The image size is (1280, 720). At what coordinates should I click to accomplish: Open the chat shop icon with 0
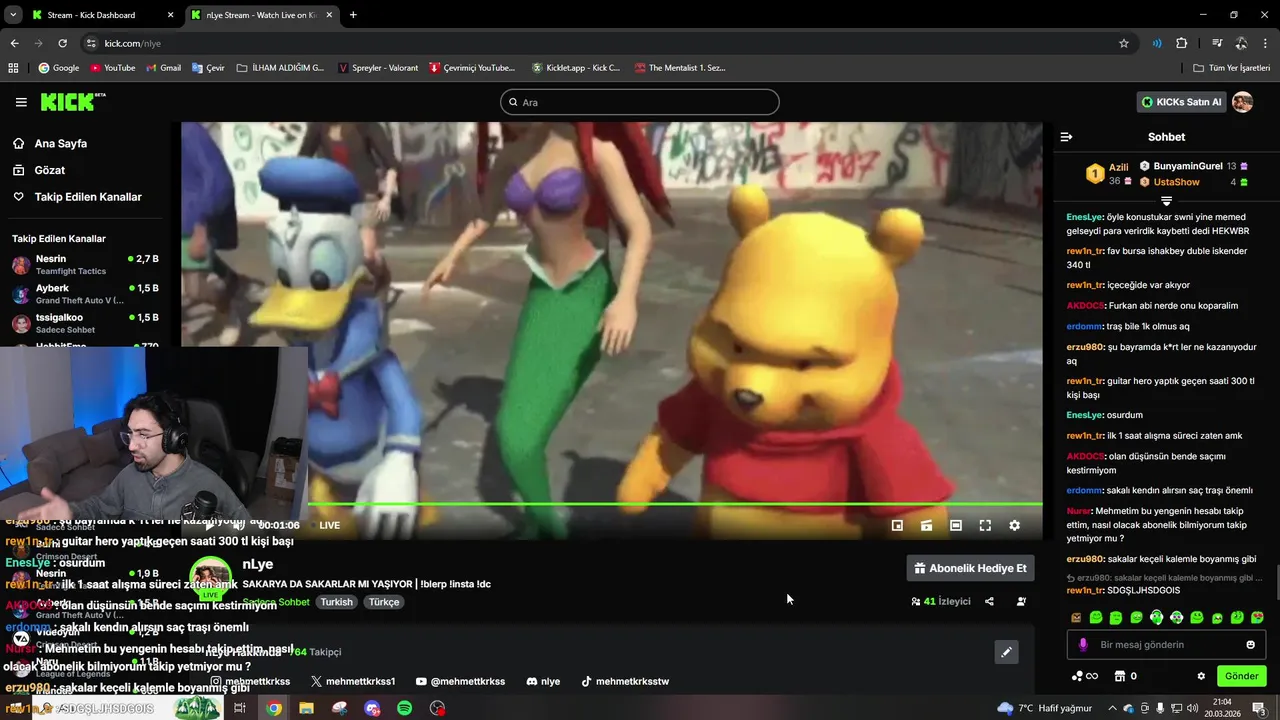coord(1125,676)
